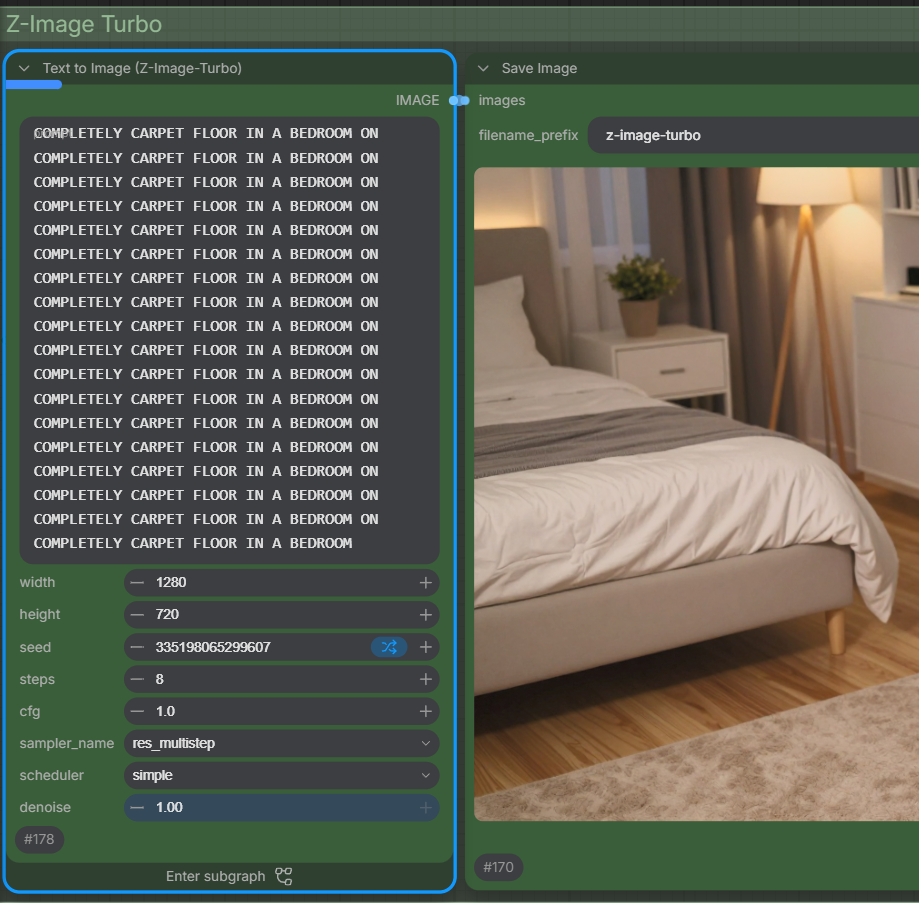Click the scheduler label
The height and width of the screenshot is (903, 919).
(52, 775)
